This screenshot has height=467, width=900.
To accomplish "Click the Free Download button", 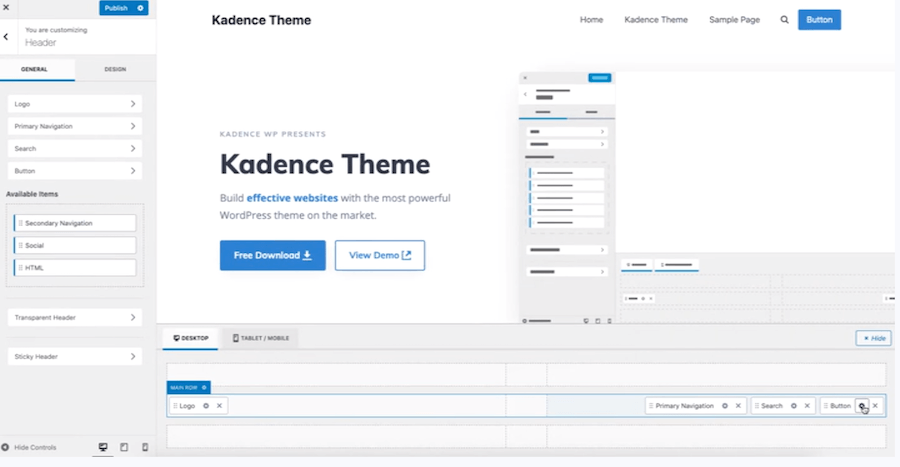I will tap(273, 255).
